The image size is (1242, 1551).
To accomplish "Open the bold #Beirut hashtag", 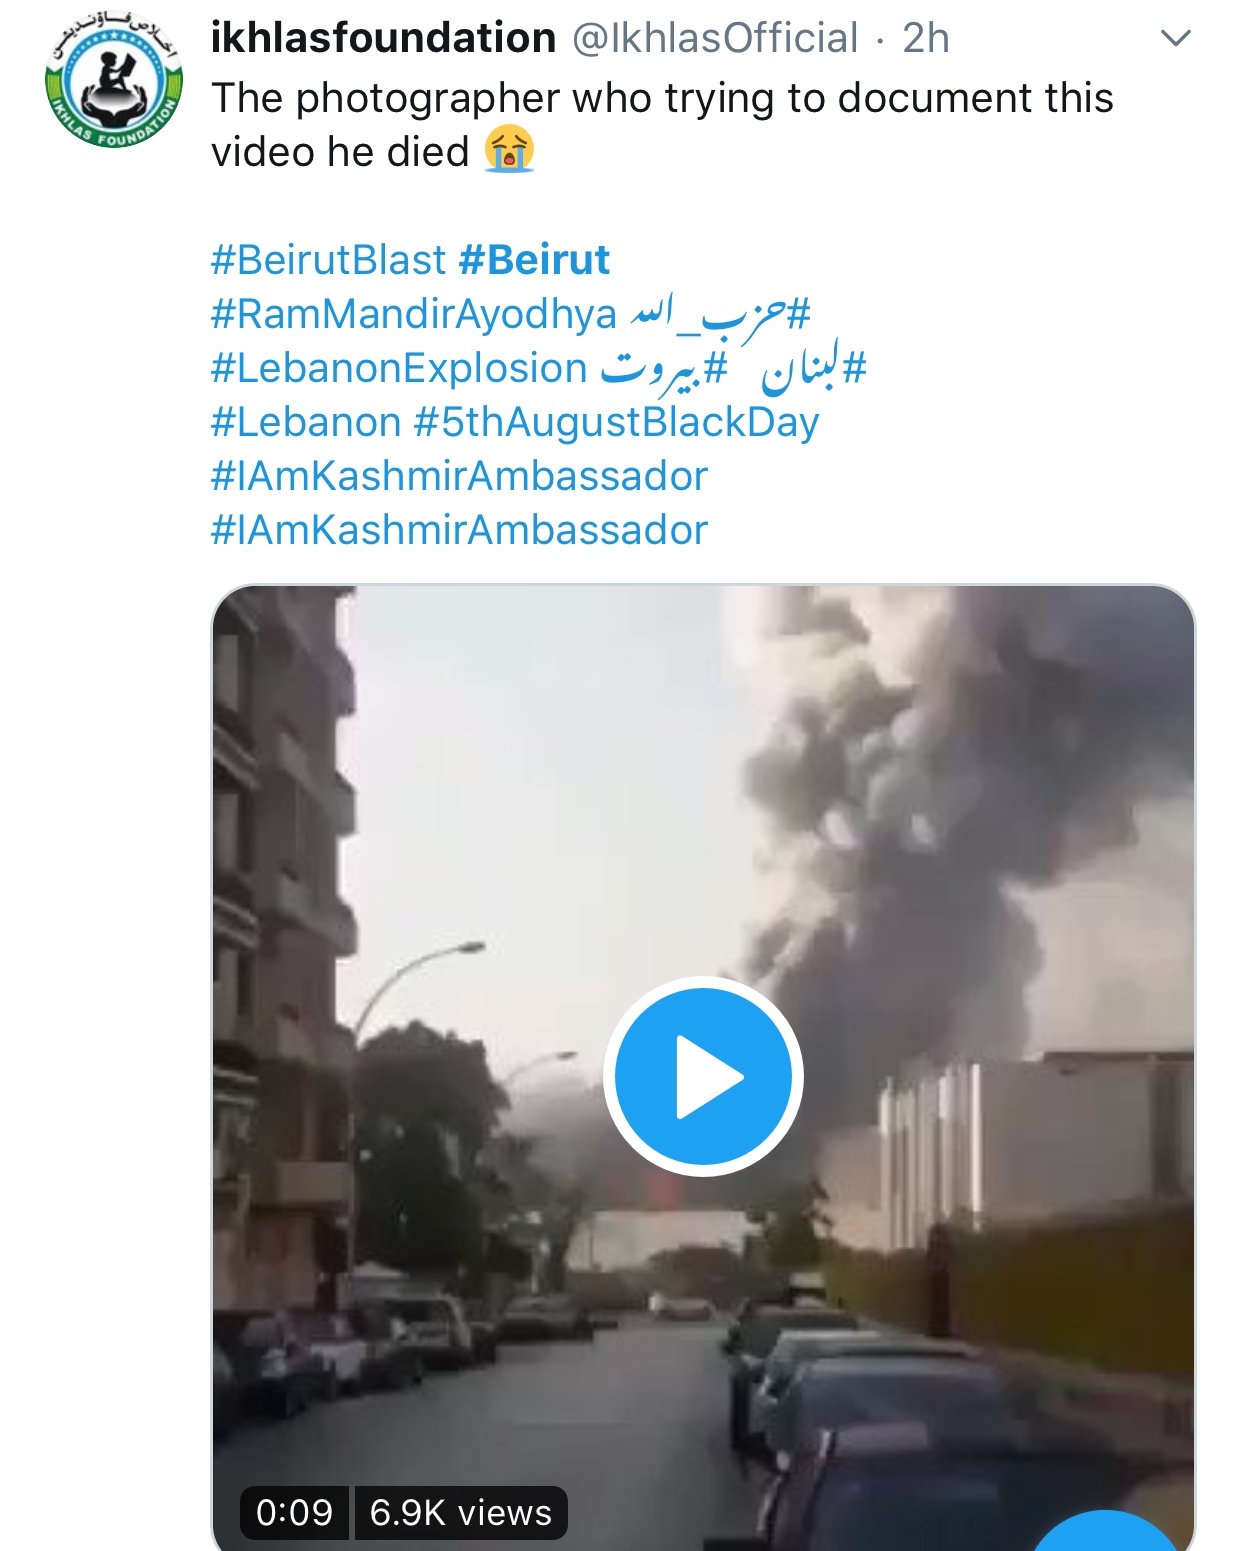I will tap(534, 260).
